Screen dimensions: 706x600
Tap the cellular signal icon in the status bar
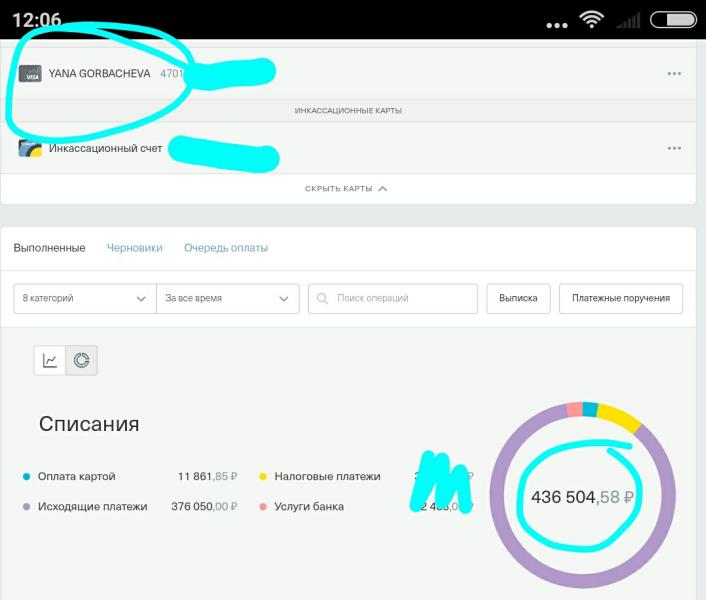(x=628, y=21)
